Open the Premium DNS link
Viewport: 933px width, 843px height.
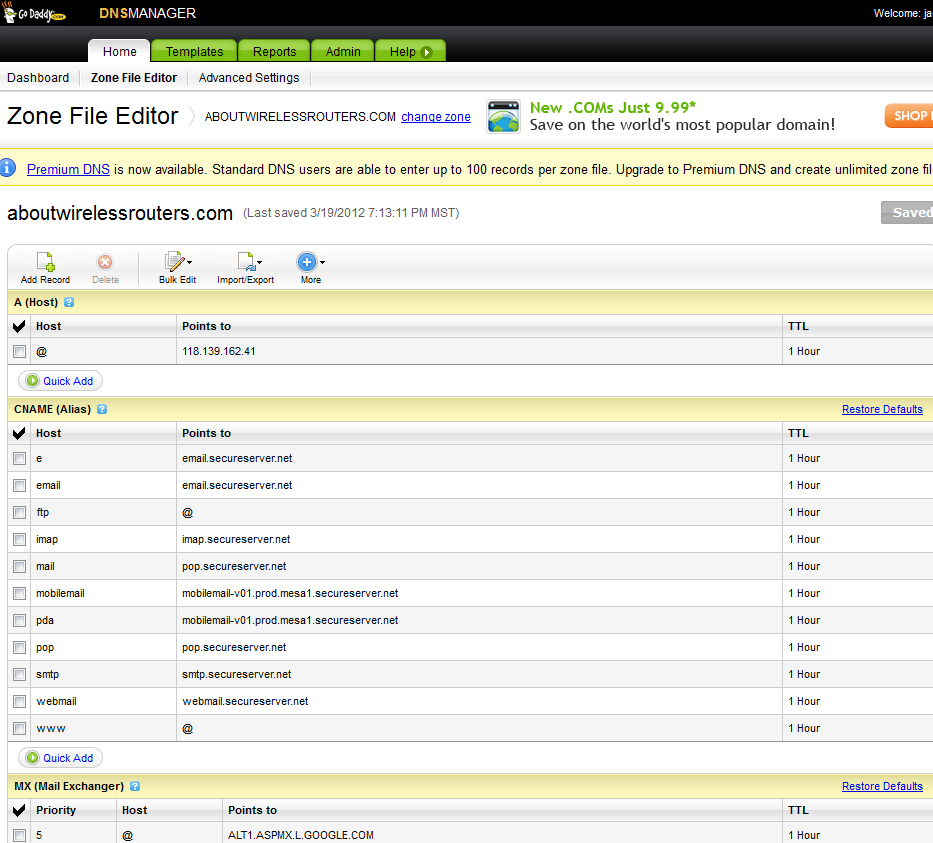[68, 170]
